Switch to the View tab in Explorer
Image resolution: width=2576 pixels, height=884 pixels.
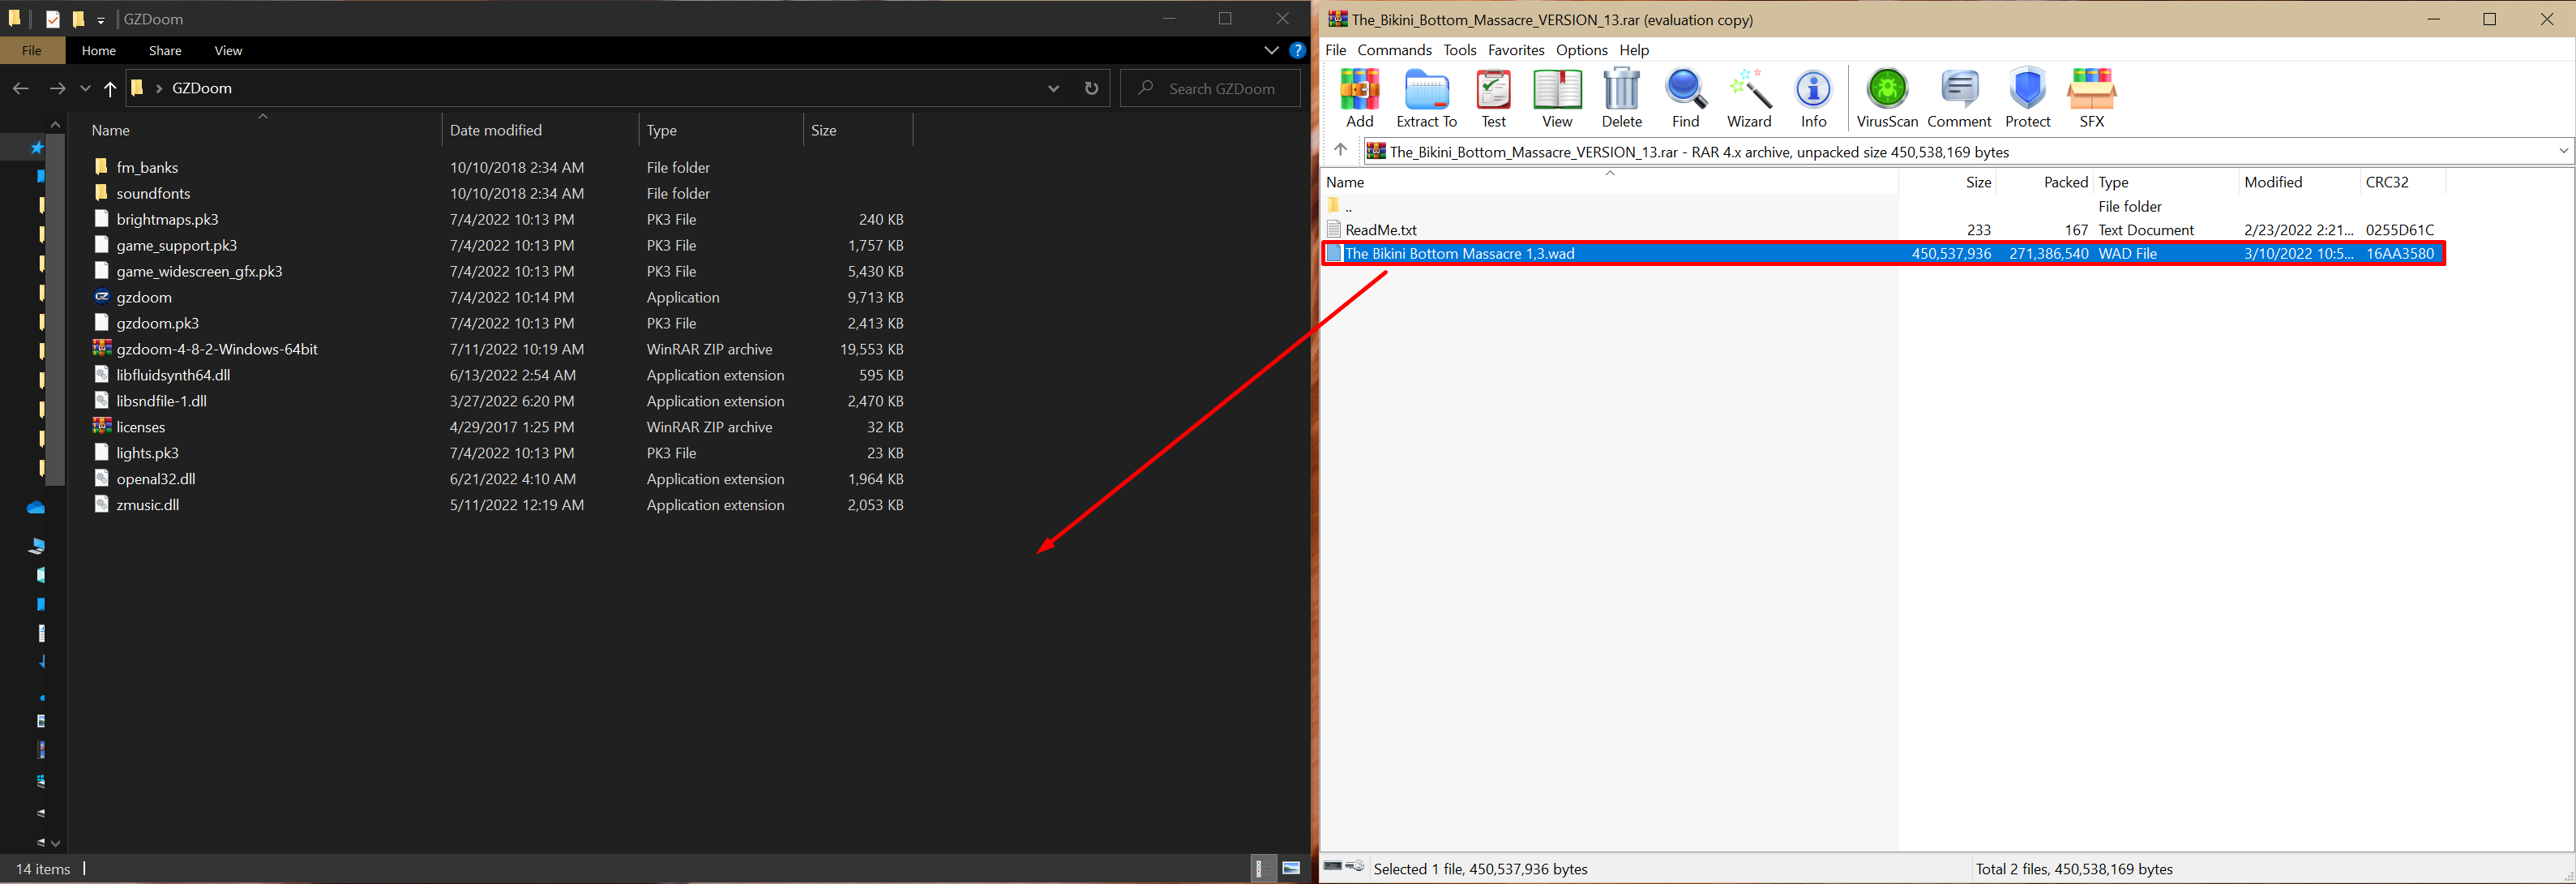pyautogui.click(x=228, y=50)
